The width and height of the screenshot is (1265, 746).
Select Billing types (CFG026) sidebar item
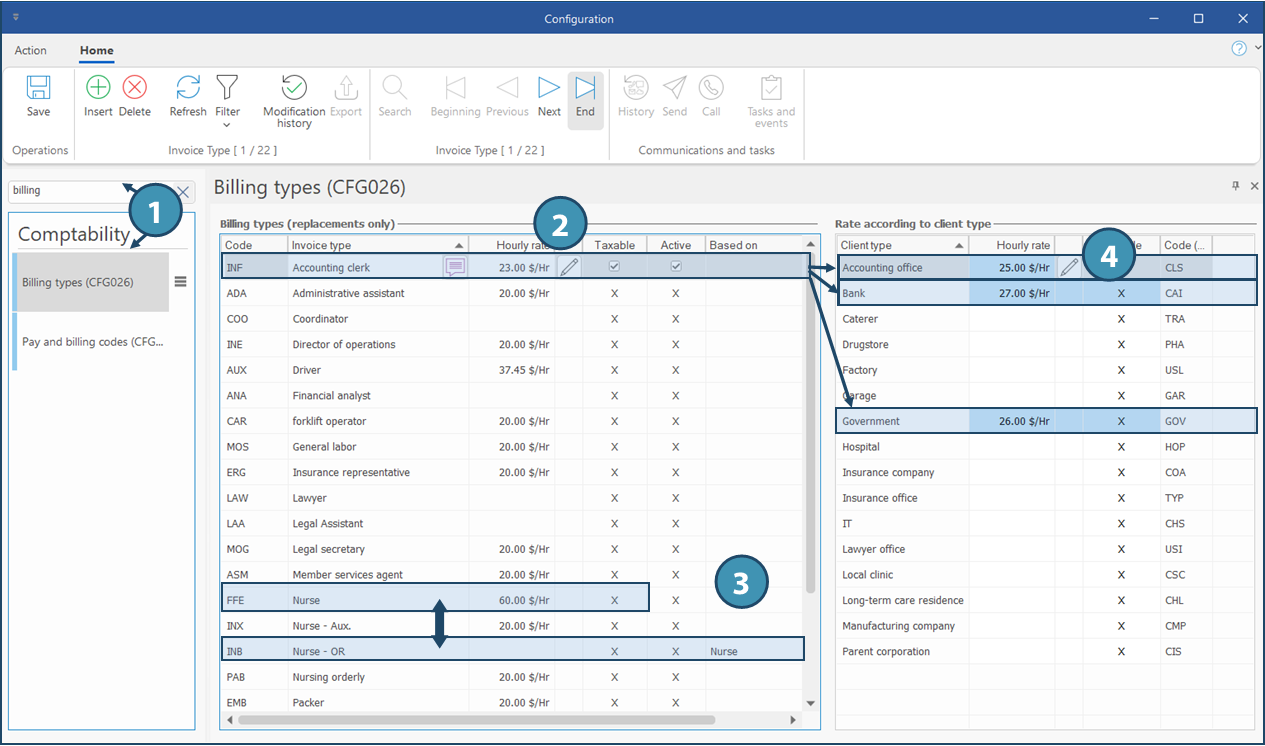click(79, 282)
